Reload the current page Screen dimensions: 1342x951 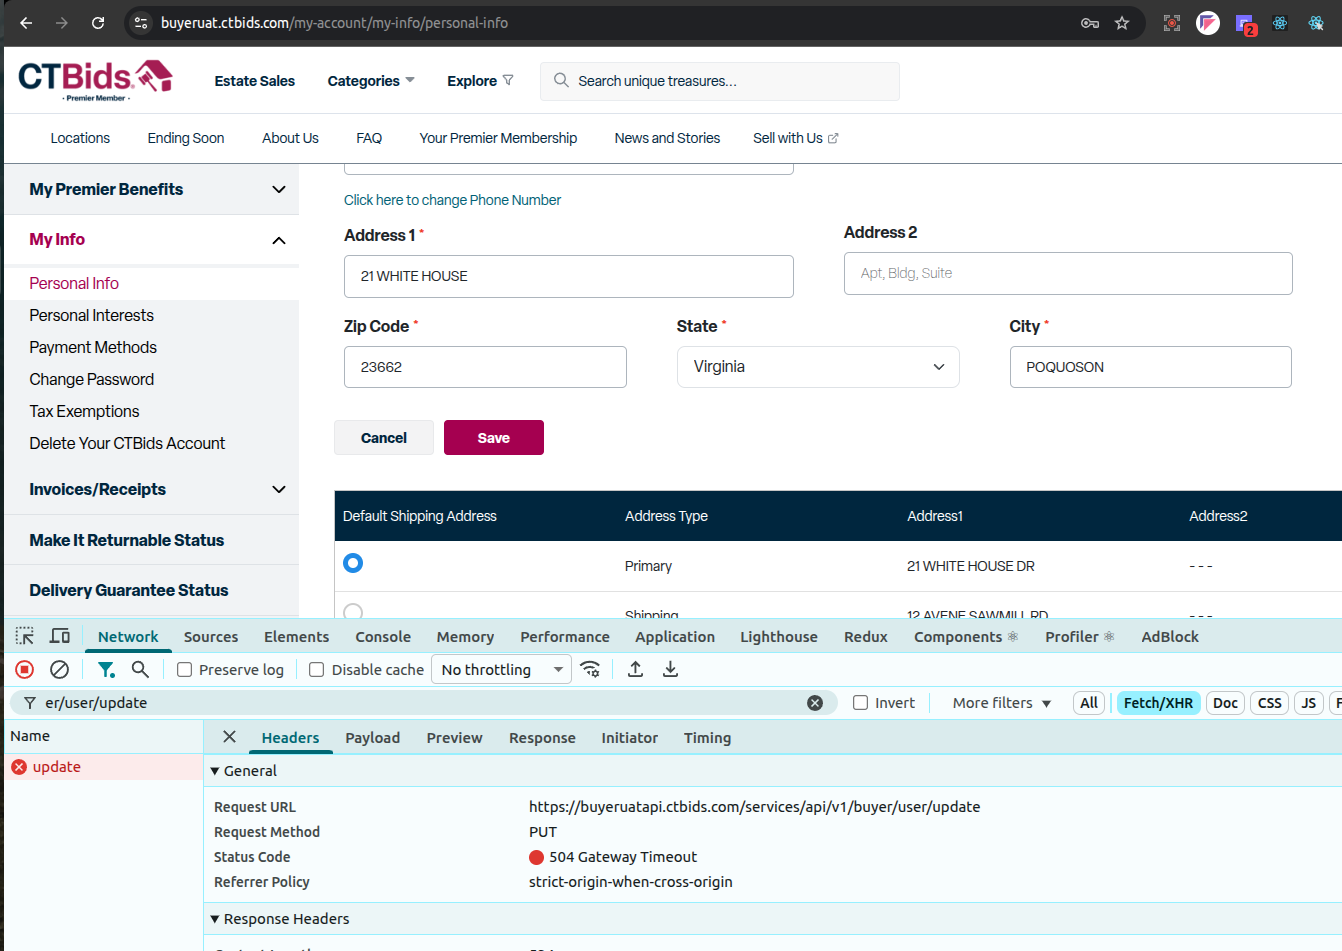[98, 23]
